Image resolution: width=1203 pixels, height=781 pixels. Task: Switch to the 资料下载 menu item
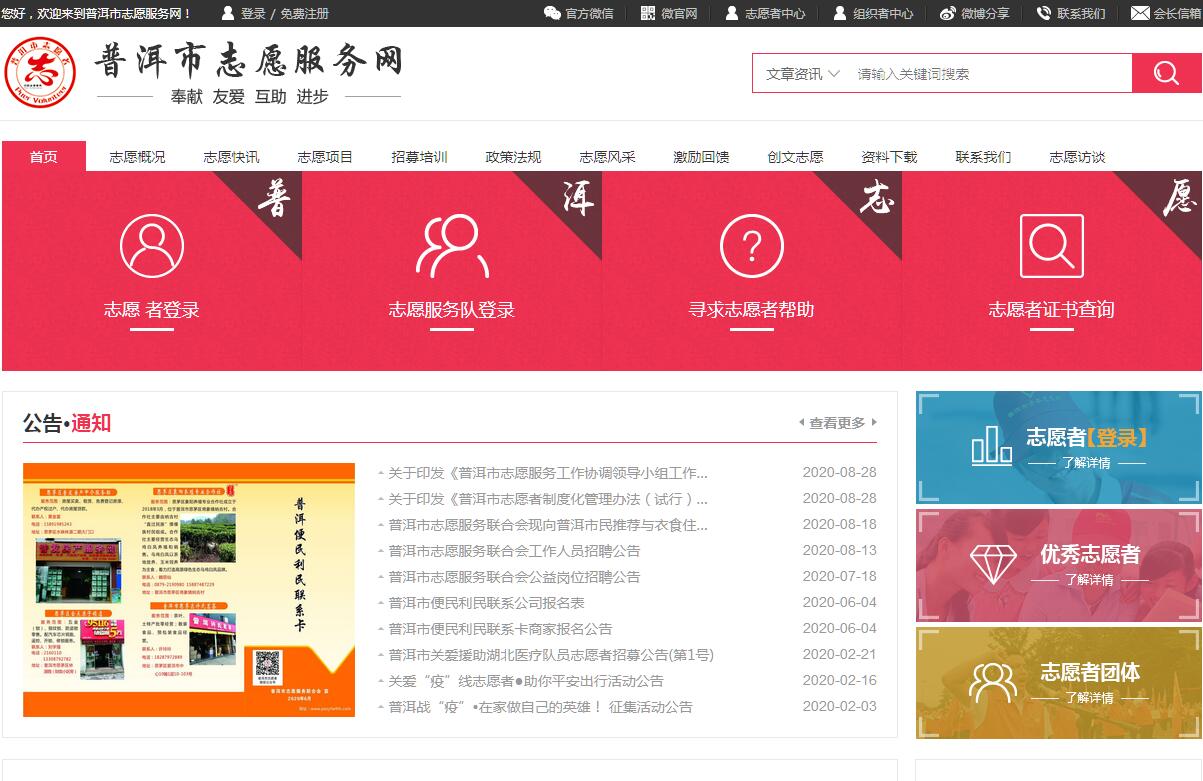tap(889, 157)
